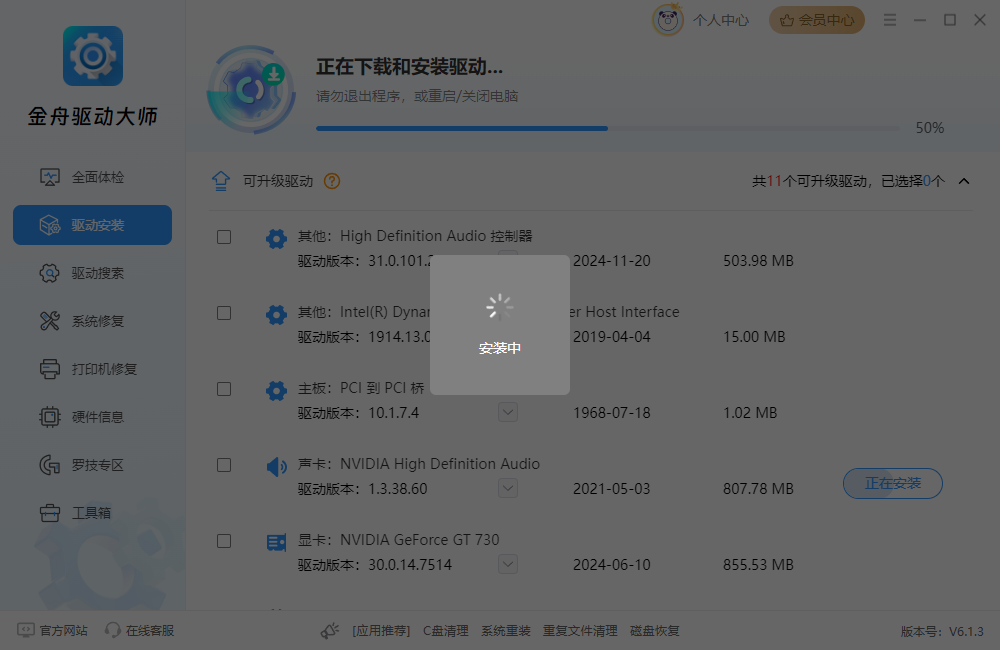
Task: Click the 金舟驱动大师 app logo
Action: click(x=93, y=56)
